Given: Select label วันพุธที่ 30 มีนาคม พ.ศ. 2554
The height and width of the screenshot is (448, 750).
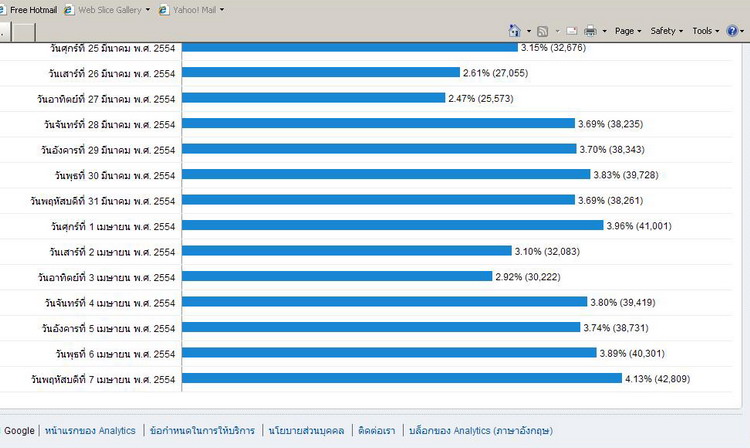Looking at the screenshot, I should click(x=115, y=175).
